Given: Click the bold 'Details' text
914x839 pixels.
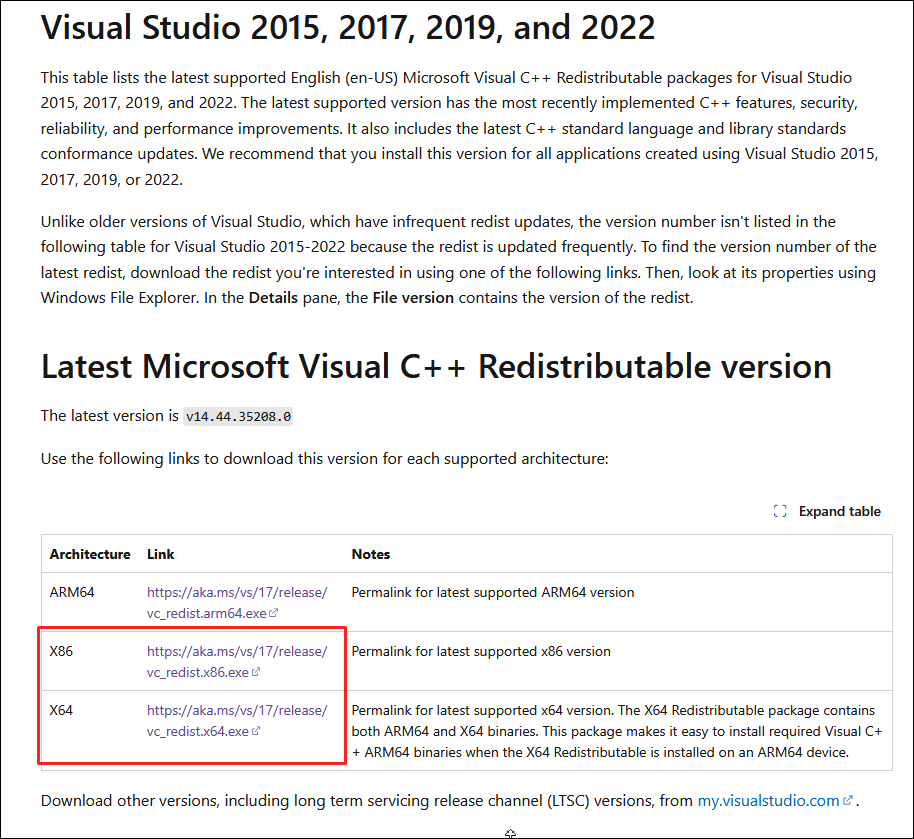Looking at the screenshot, I should tap(273, 298).
